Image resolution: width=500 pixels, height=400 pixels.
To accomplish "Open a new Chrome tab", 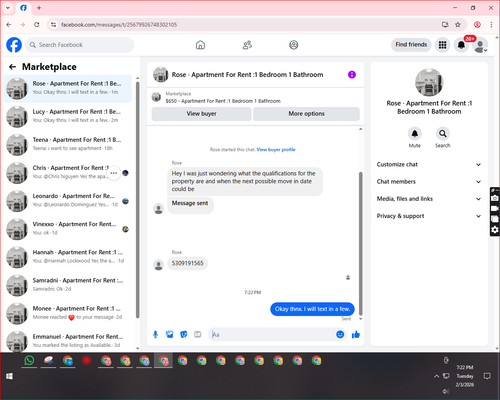I will tap(39, 8).
